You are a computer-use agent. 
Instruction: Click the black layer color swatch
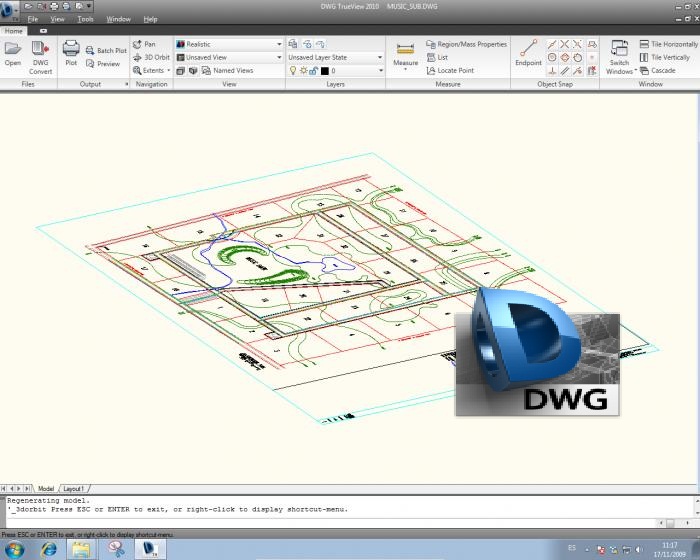click(325, 71)
